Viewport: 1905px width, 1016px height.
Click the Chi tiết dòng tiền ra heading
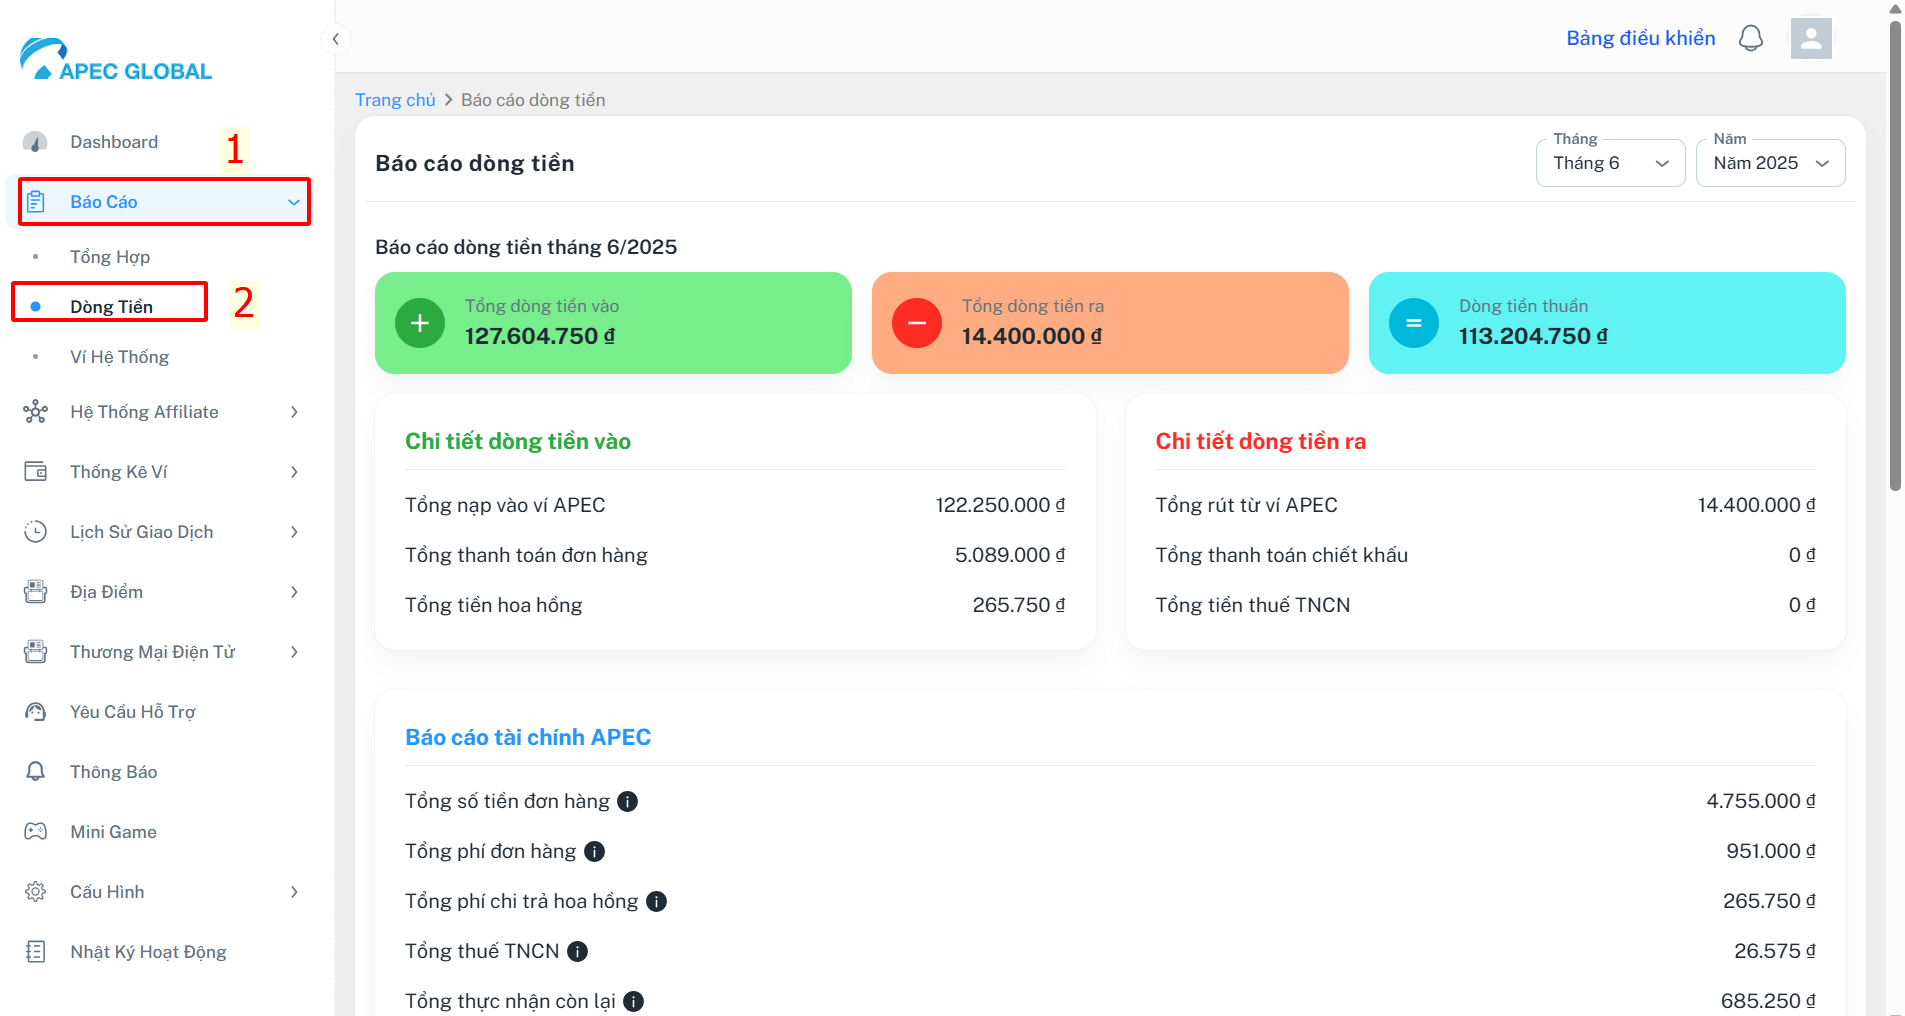coord(1261,441)
